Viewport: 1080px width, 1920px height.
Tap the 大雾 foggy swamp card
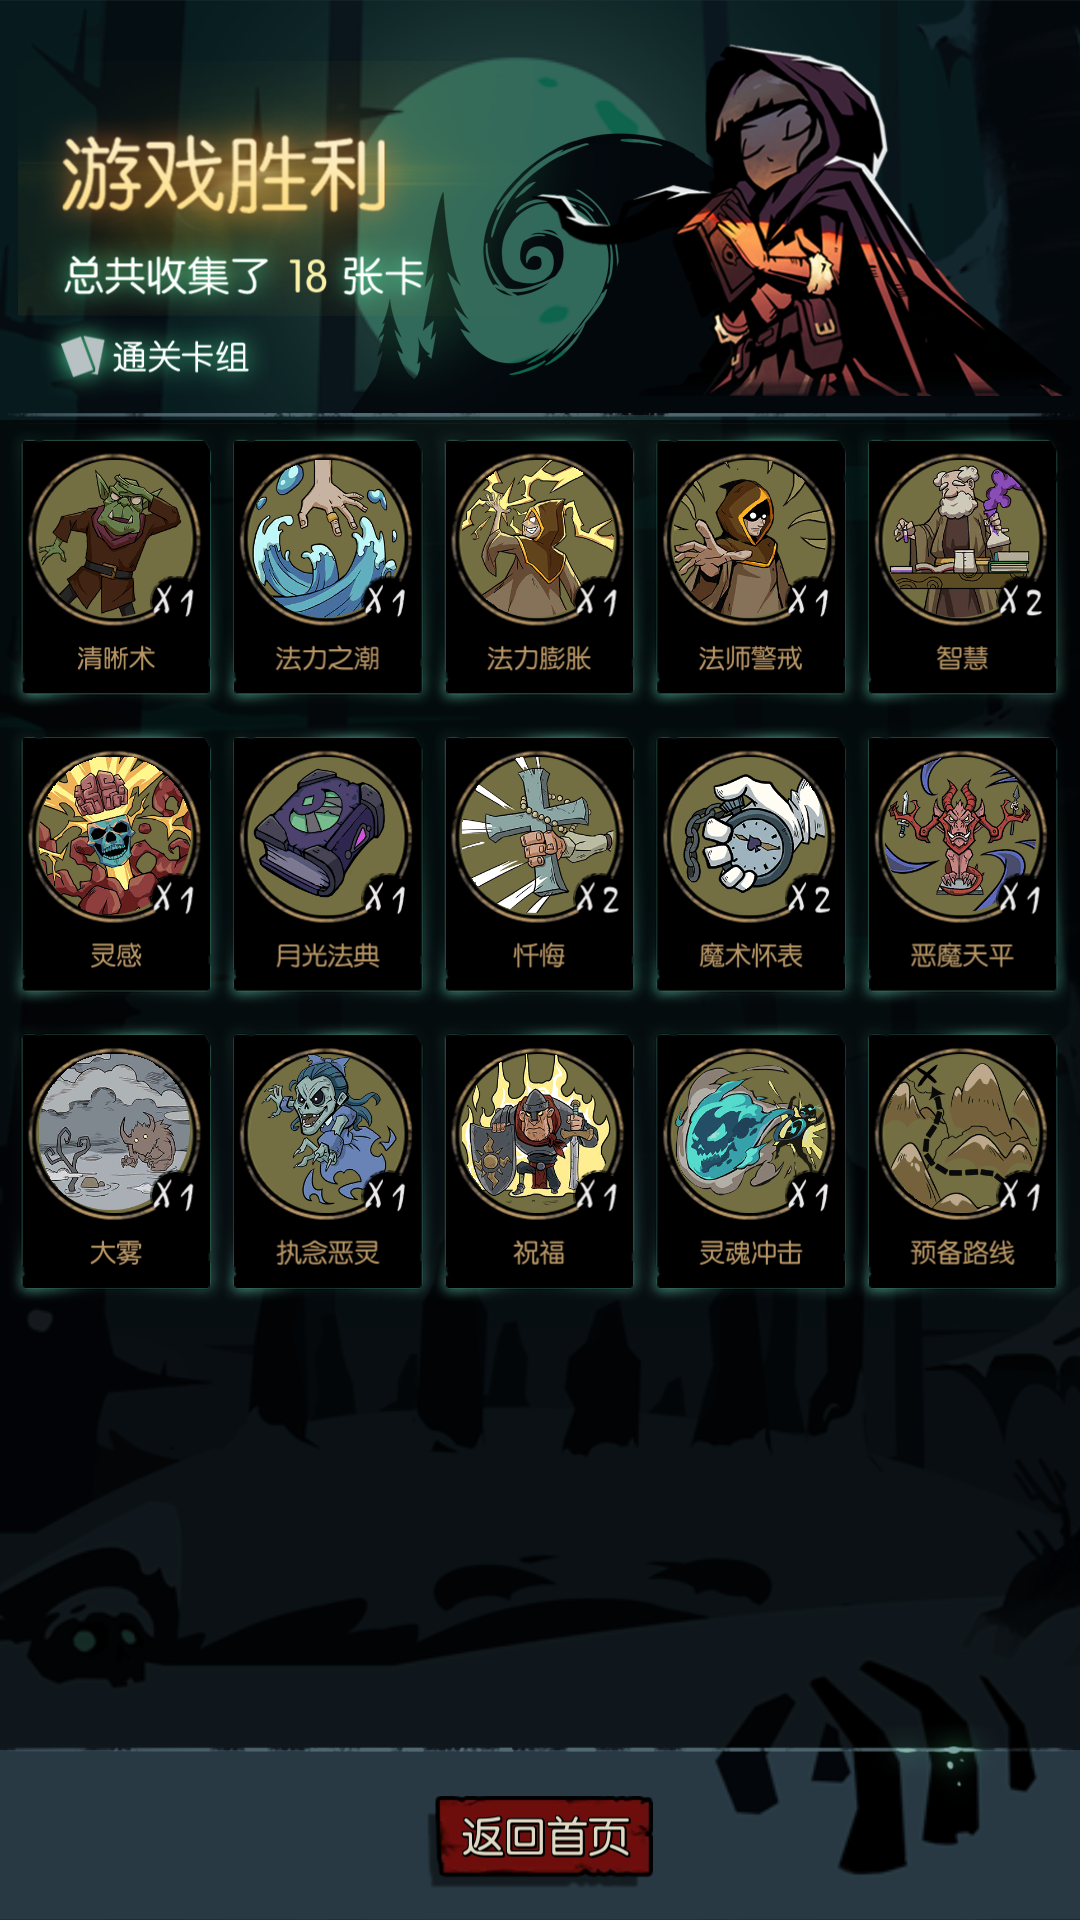tap(116, 1161)
